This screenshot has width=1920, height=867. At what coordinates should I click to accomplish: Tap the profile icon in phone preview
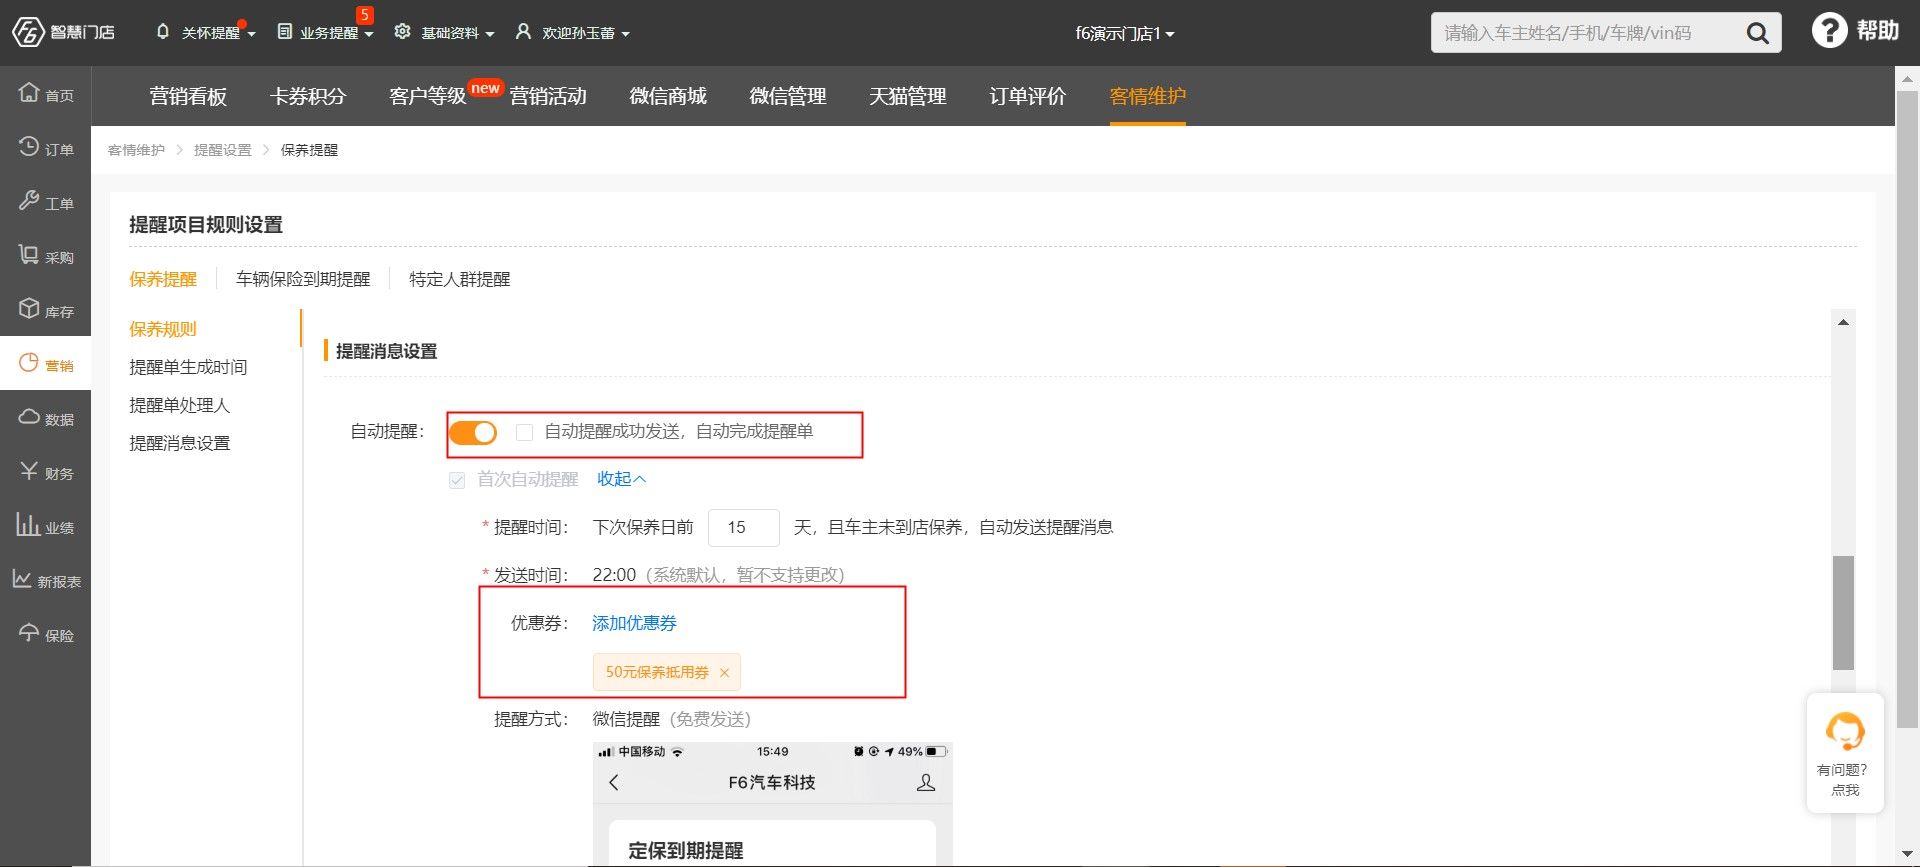pos(926,783)
